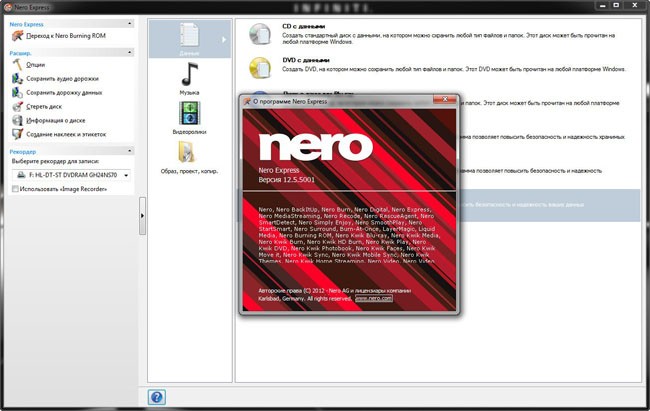Click the Образ, проект, копир. label
Viewport: 650px width, 411px height.
click(x=189, y=171)
